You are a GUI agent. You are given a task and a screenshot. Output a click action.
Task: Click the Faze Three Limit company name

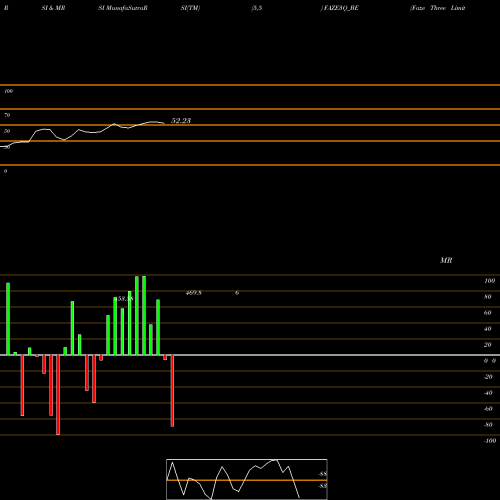tap(438, 8)
